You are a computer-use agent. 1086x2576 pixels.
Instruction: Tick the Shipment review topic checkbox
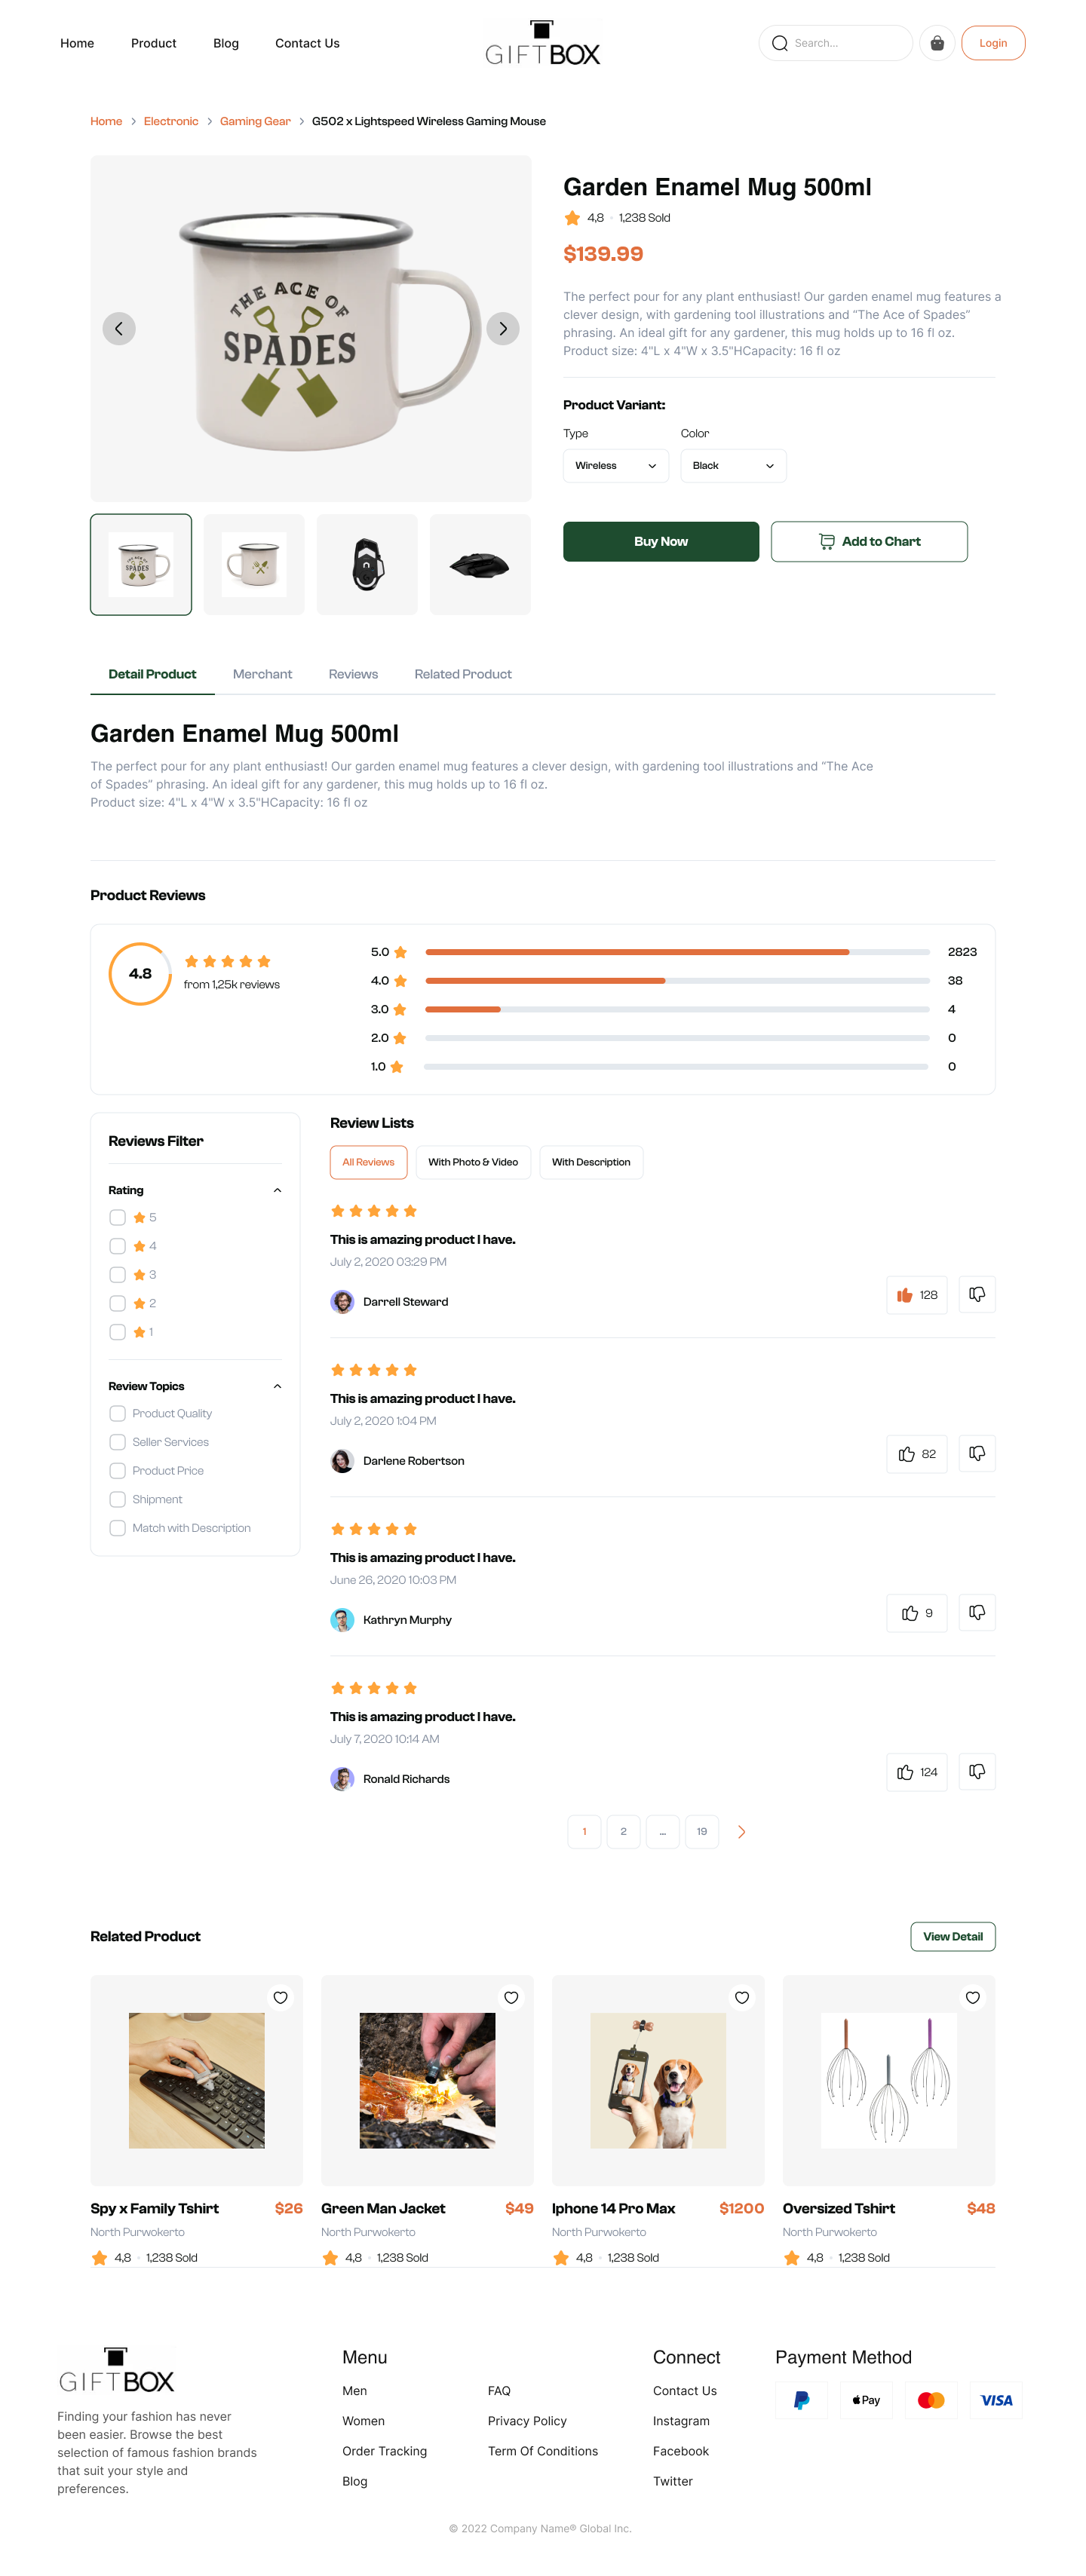pyautogui.click(x=118, y=1500)
